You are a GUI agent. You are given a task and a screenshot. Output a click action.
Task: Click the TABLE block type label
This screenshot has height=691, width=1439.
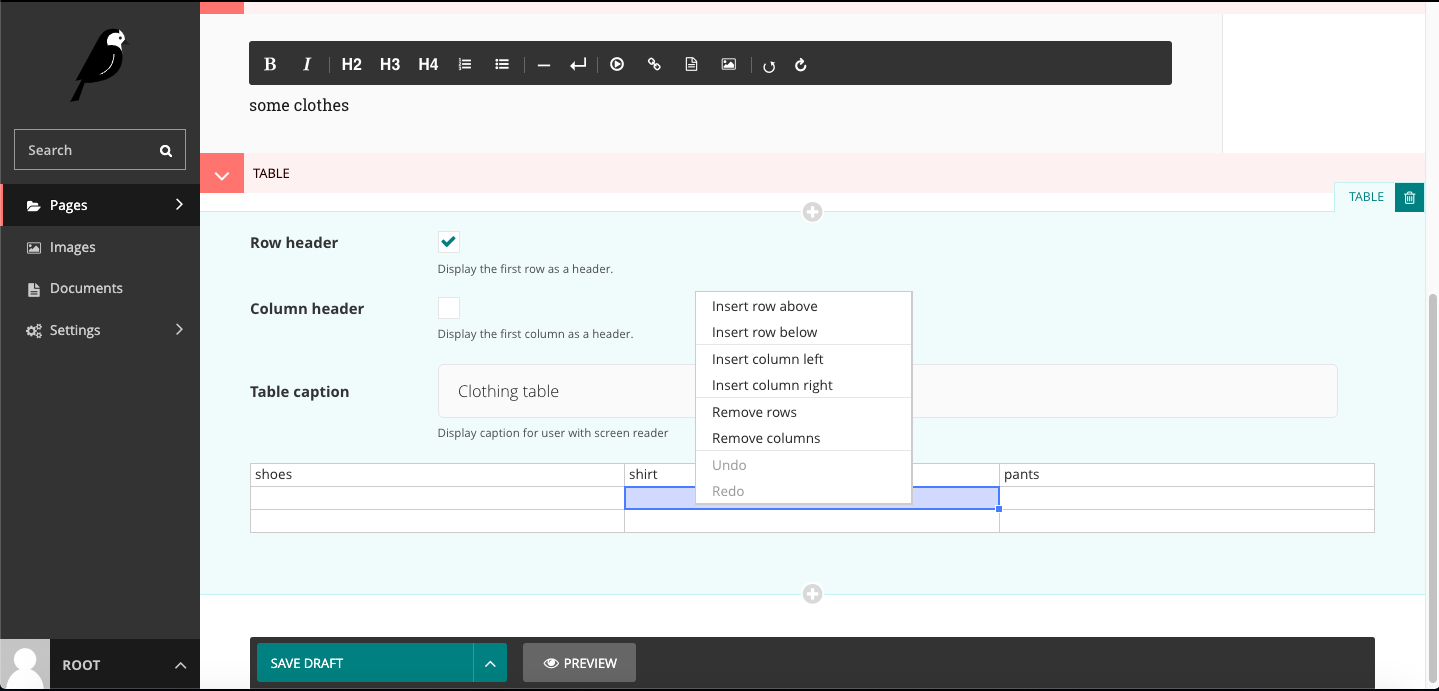coord(1365,197)
